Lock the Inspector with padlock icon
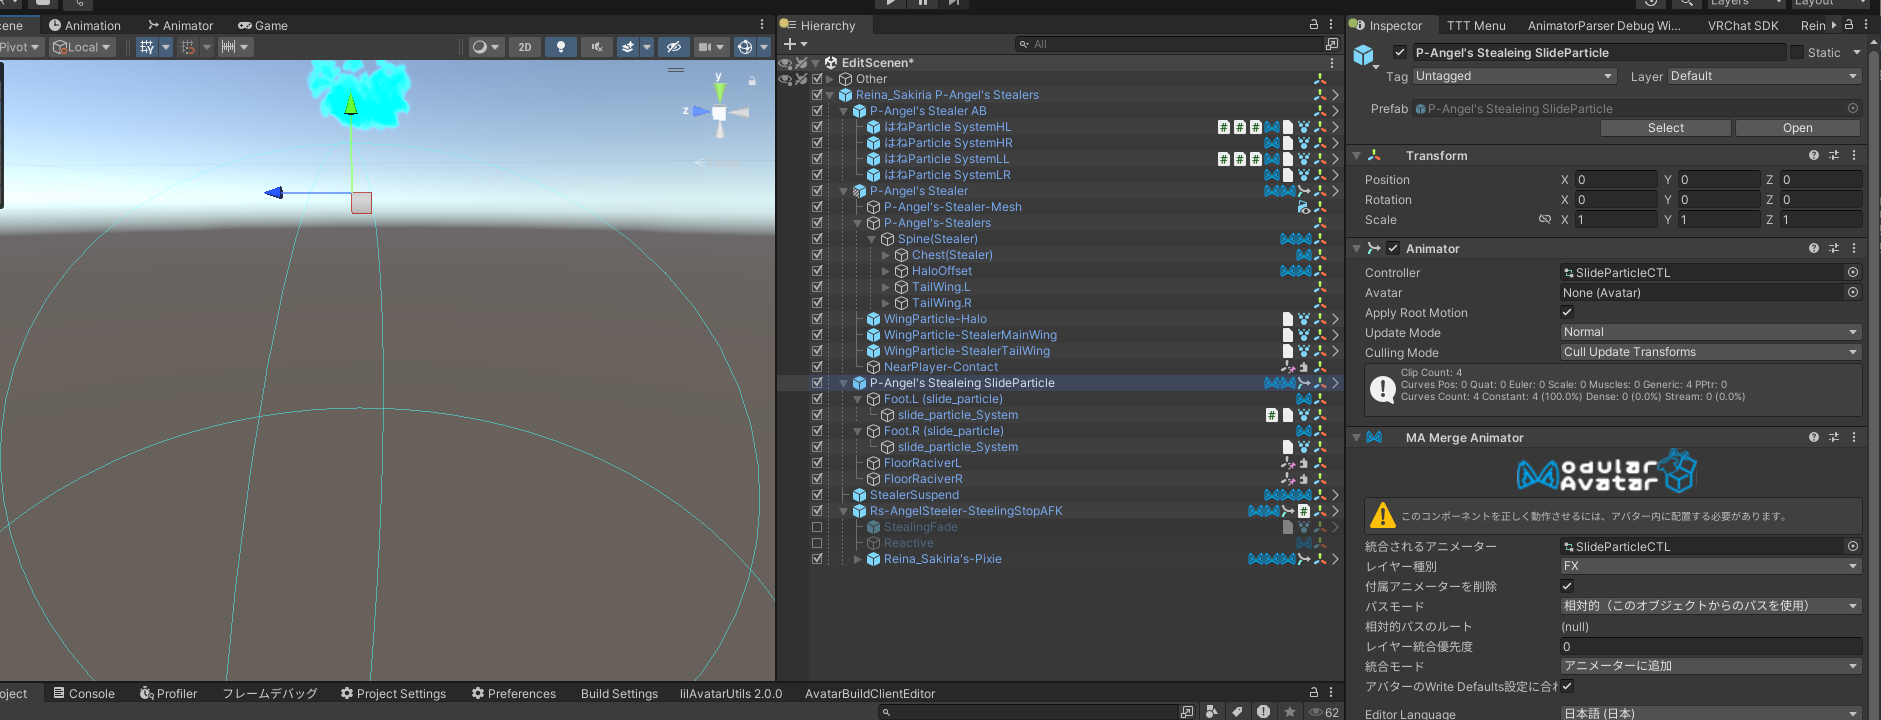The image size is (1881, 720). coord(1849,24)
